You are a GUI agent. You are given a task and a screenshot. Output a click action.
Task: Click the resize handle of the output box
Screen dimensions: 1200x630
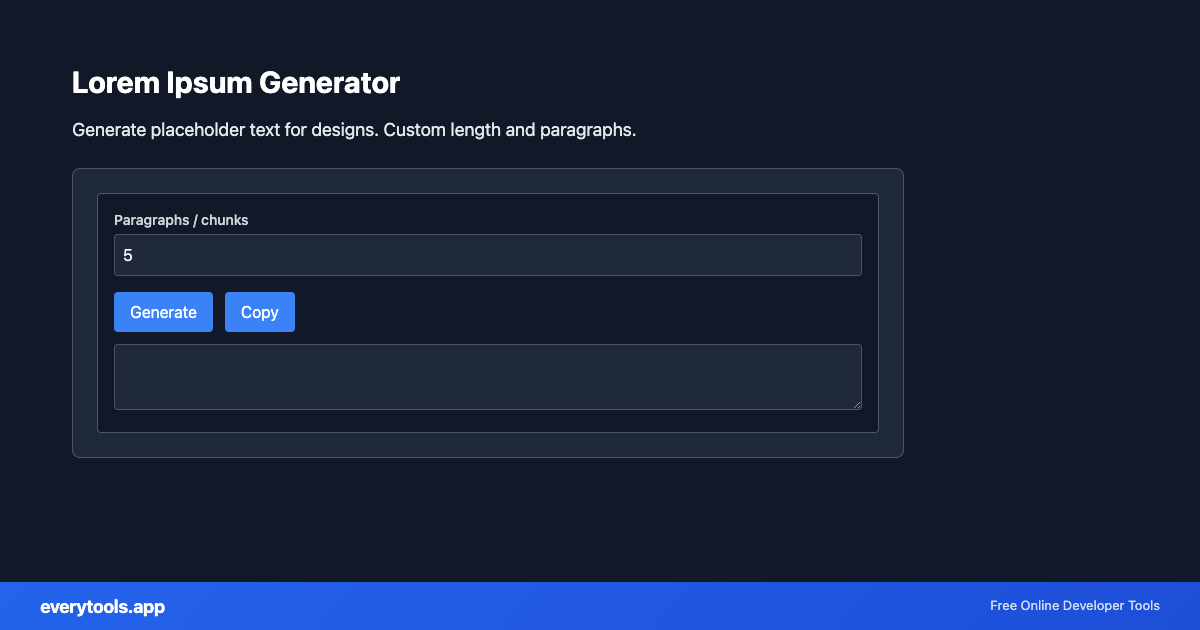(856, 403)
